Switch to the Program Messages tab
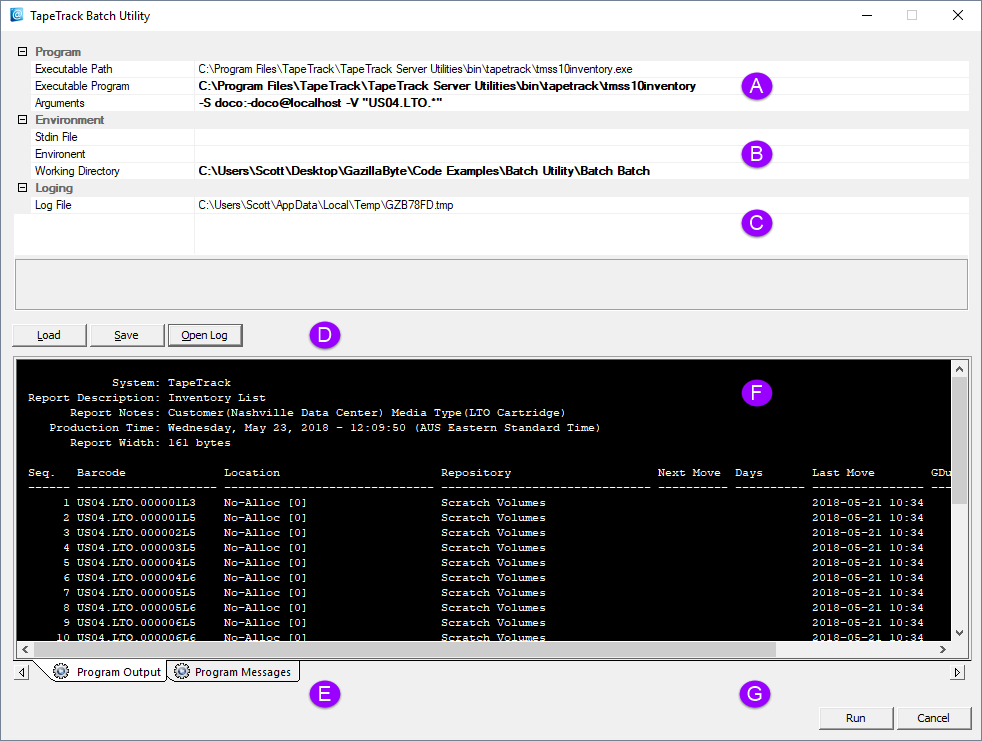The height and width of the screenshot is (741, 982). (234, 671)
